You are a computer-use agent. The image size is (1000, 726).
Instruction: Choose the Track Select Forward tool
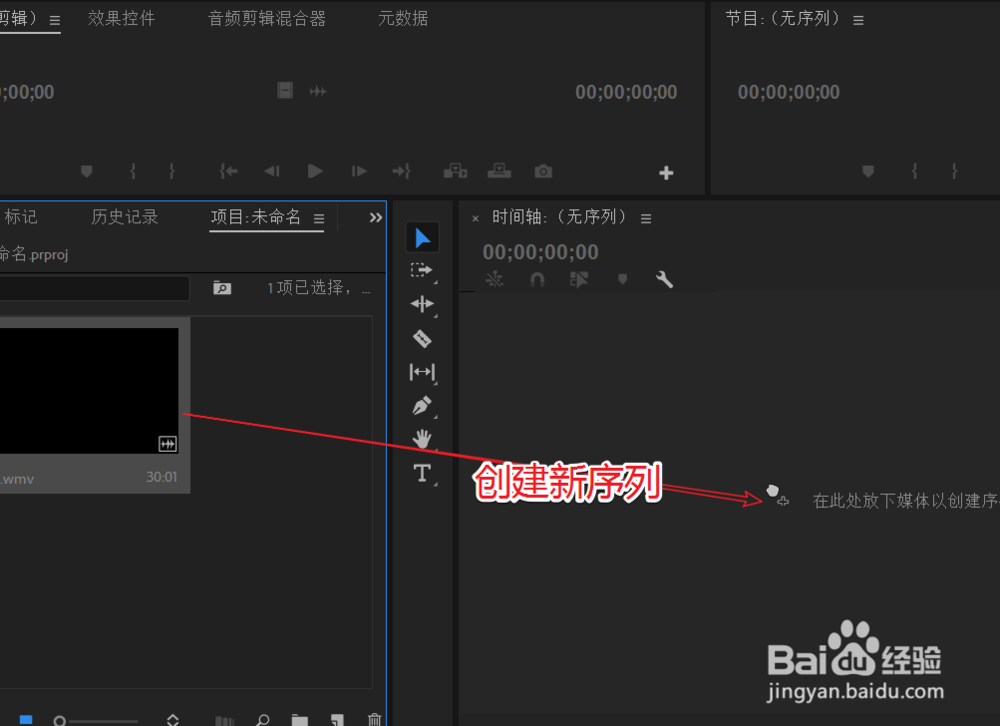422,270
